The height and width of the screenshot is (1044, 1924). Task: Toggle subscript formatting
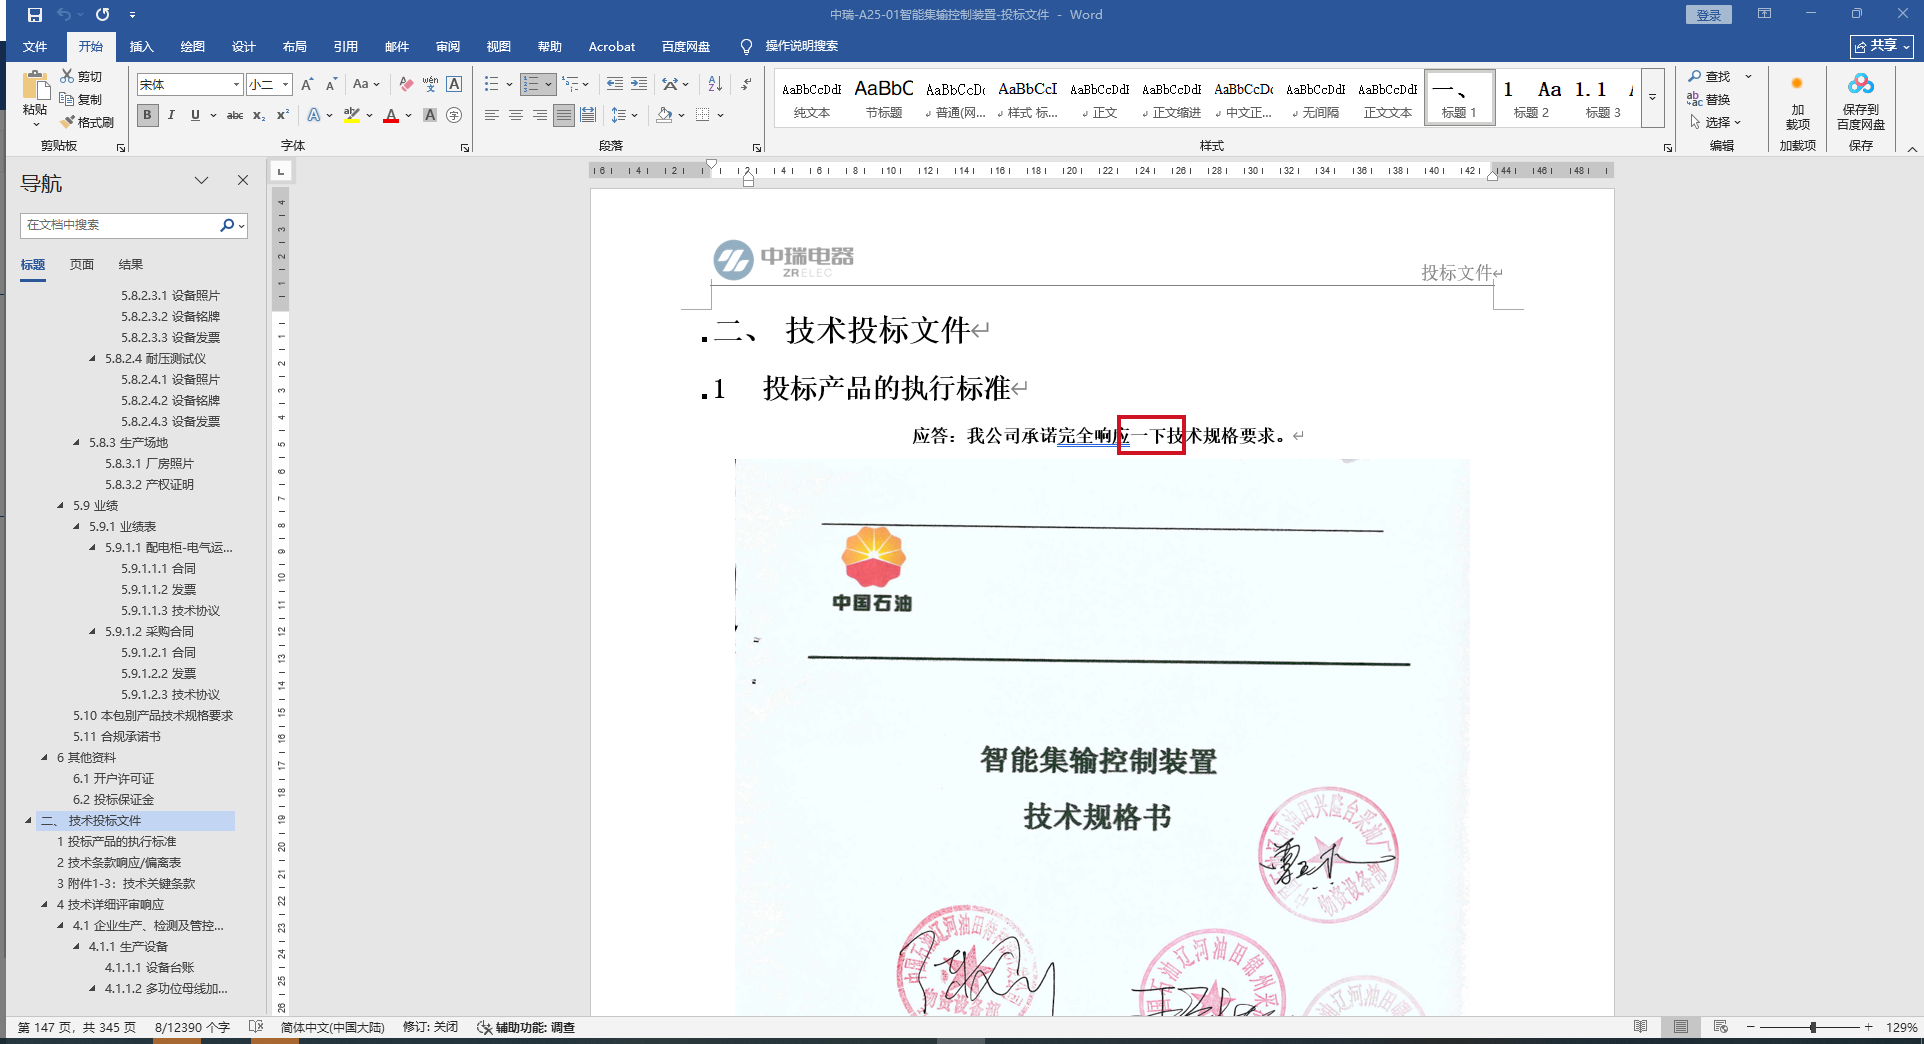pos(259,115)
